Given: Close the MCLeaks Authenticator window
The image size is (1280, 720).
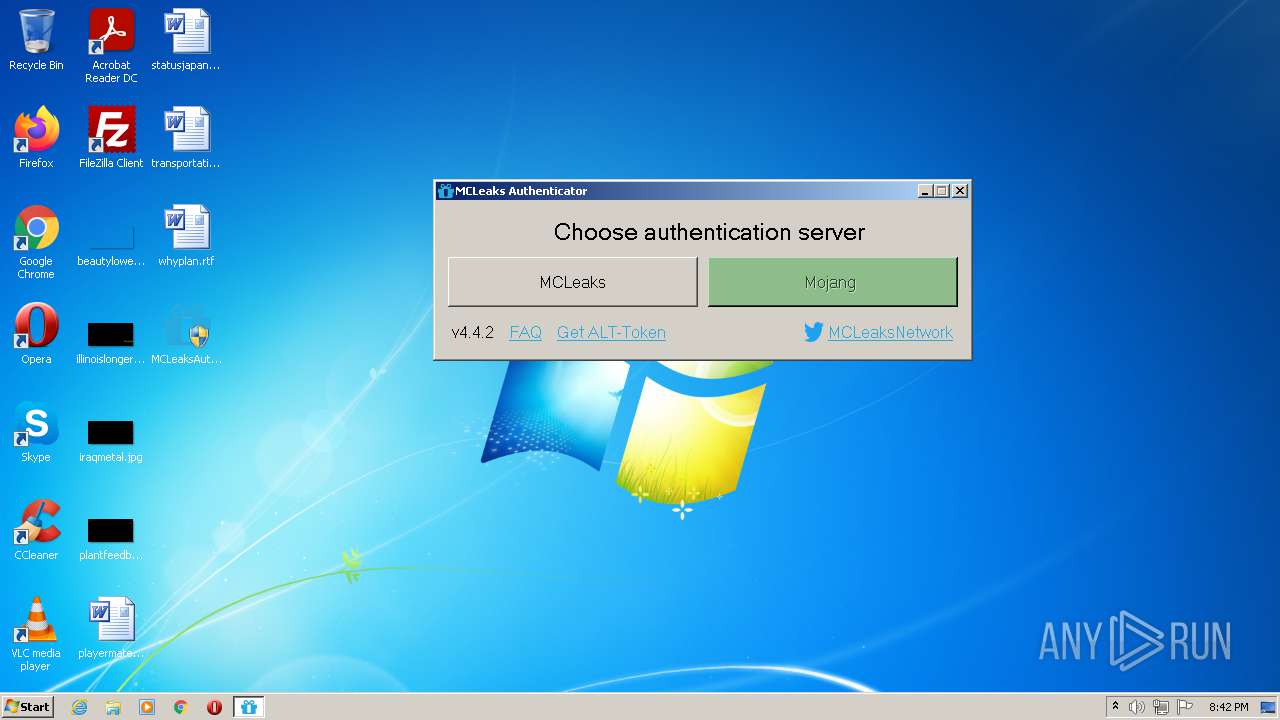Looking at the screenshot, I should [x=960, y=191].
